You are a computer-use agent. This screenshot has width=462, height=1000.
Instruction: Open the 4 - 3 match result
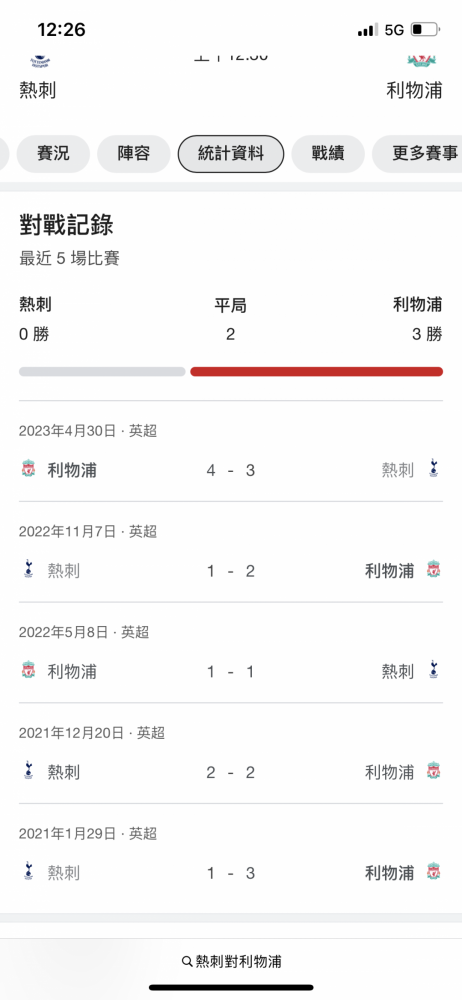pos(230,470)
